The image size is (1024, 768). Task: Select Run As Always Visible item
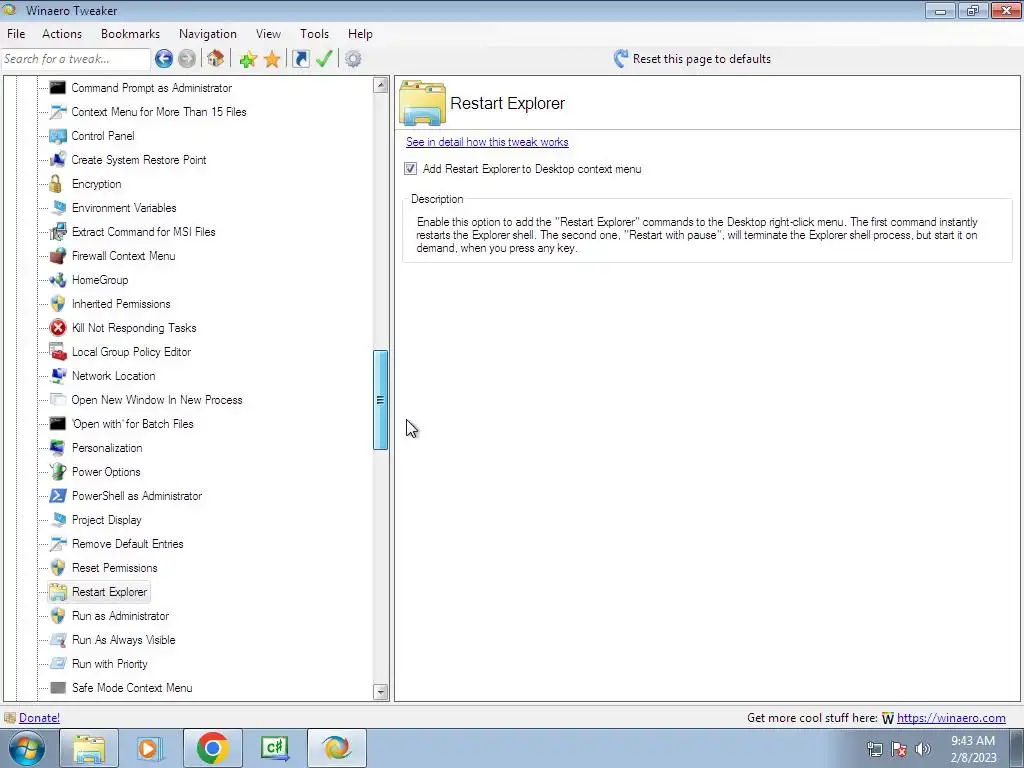point(123,640)
